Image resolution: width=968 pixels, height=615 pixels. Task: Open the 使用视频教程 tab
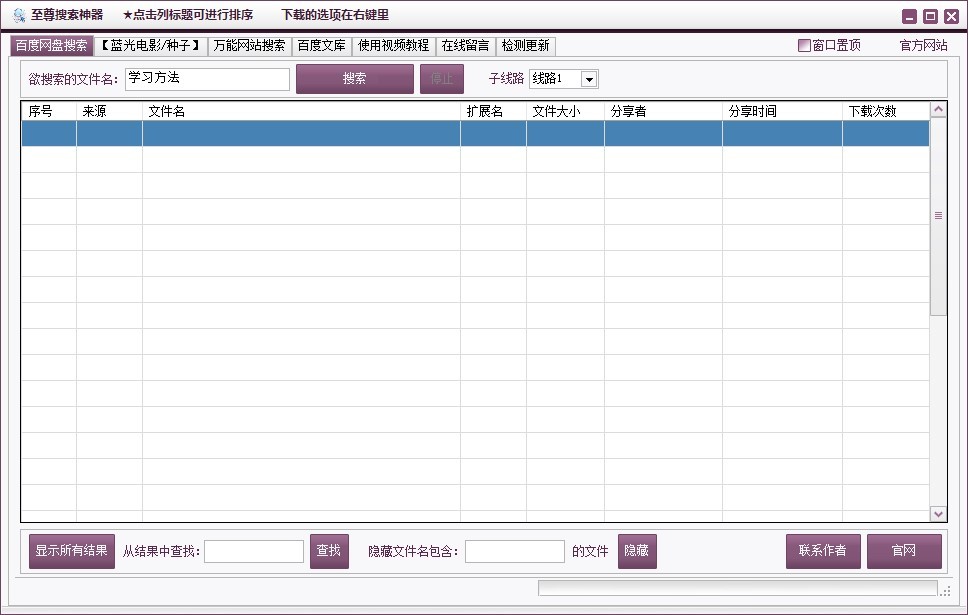click(x=394, y=46)
